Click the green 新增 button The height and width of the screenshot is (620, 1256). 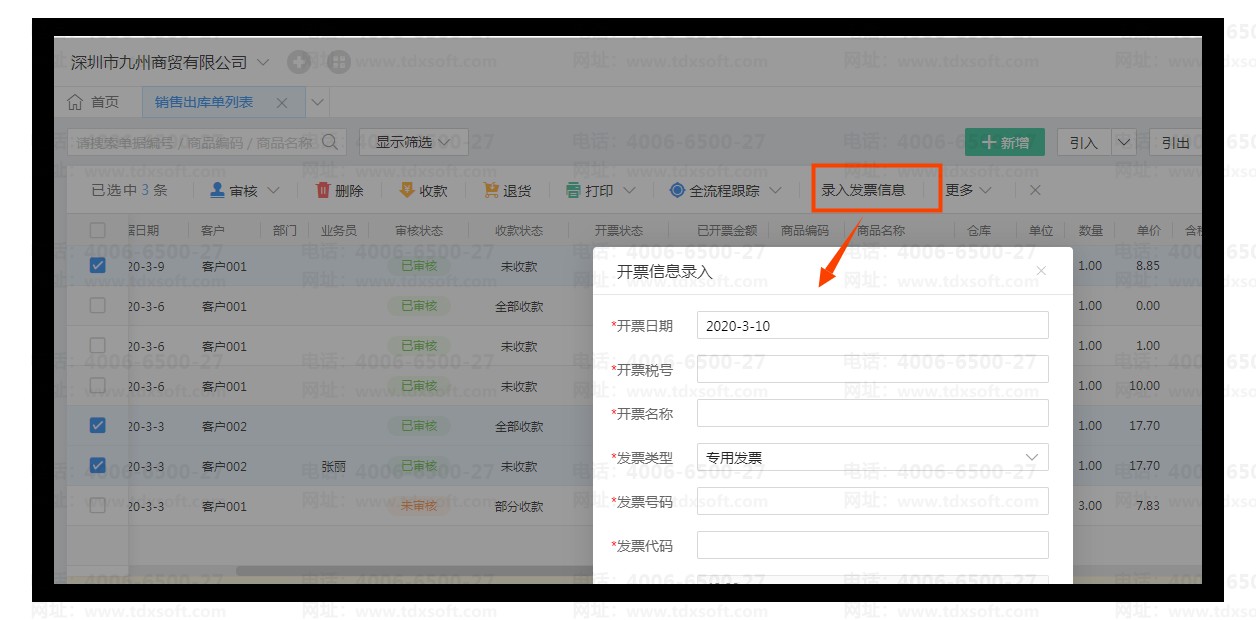1004,142
